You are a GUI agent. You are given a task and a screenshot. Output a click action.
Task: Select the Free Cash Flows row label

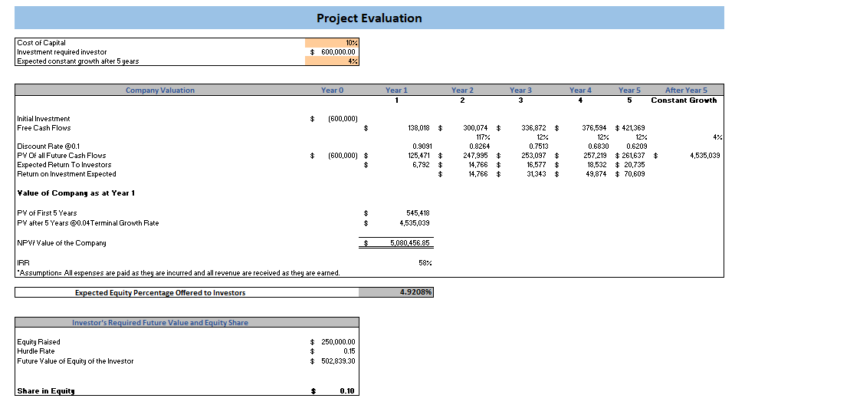click(x=43, y=128)
